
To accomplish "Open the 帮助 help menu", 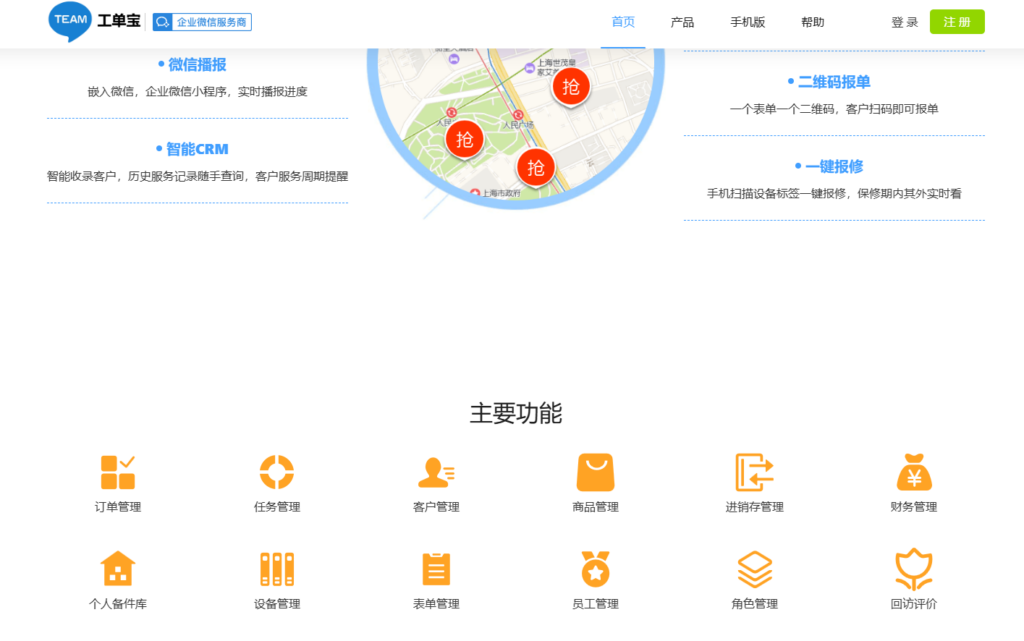I will 813,22.
